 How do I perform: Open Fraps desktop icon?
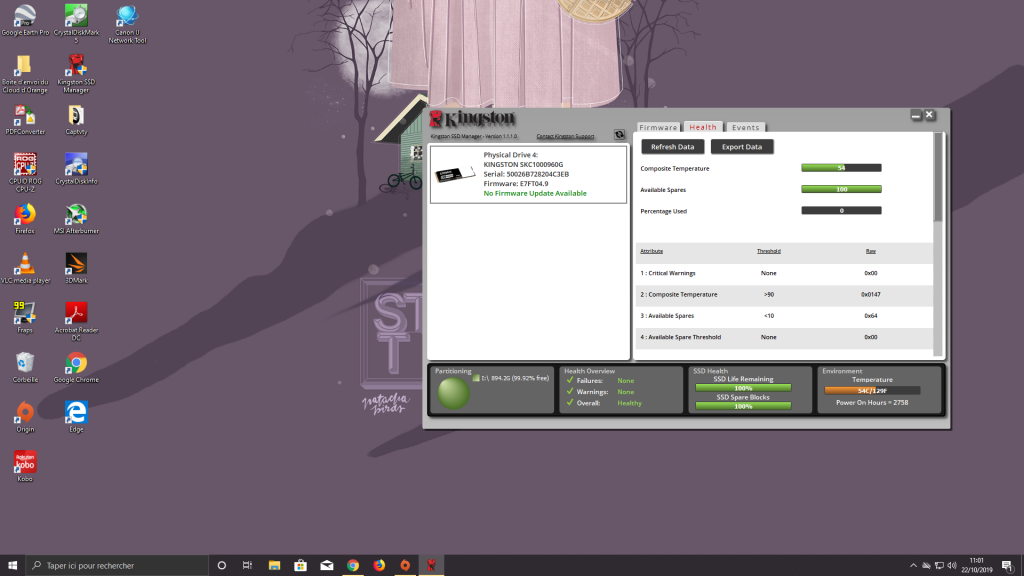(25, 318)
